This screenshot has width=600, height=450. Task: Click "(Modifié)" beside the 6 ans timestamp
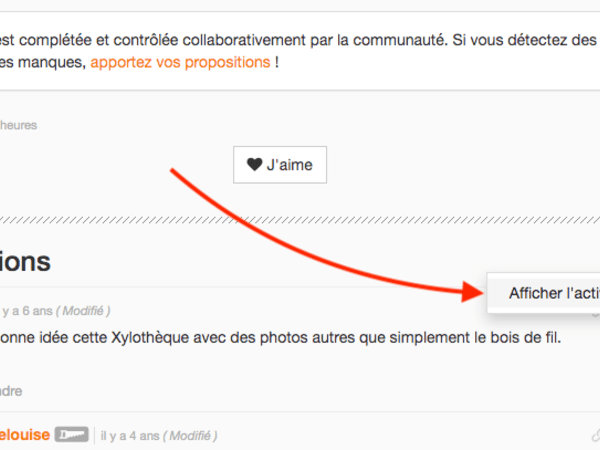coord(84,311)
